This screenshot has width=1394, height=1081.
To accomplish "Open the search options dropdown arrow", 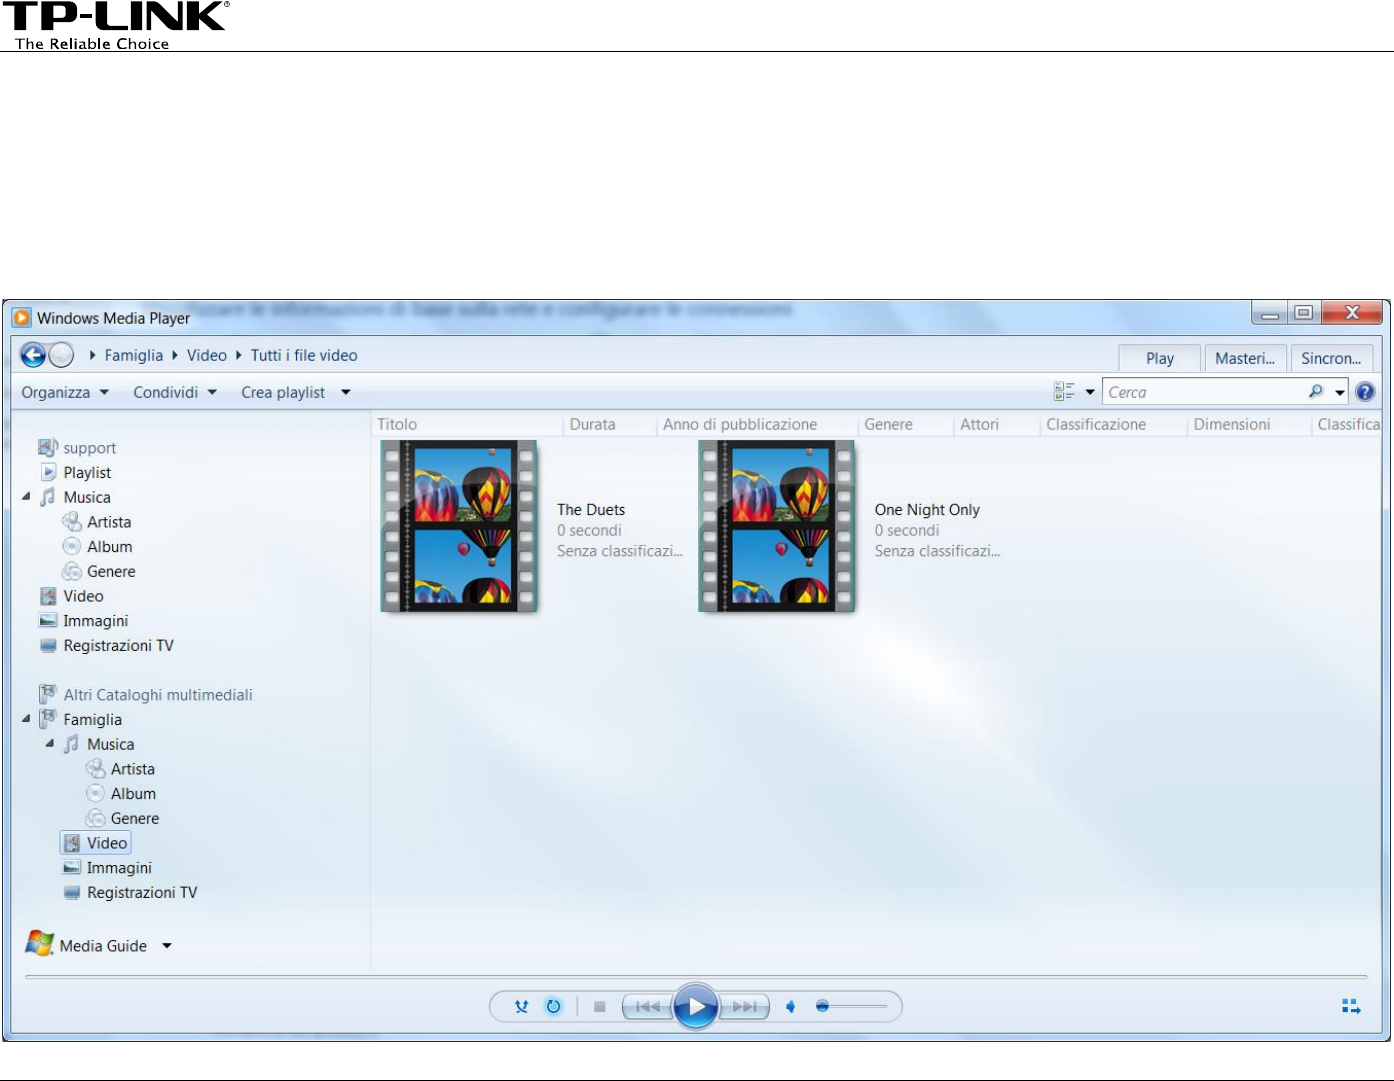I will pyautogui.click(x=1340, y=392).
